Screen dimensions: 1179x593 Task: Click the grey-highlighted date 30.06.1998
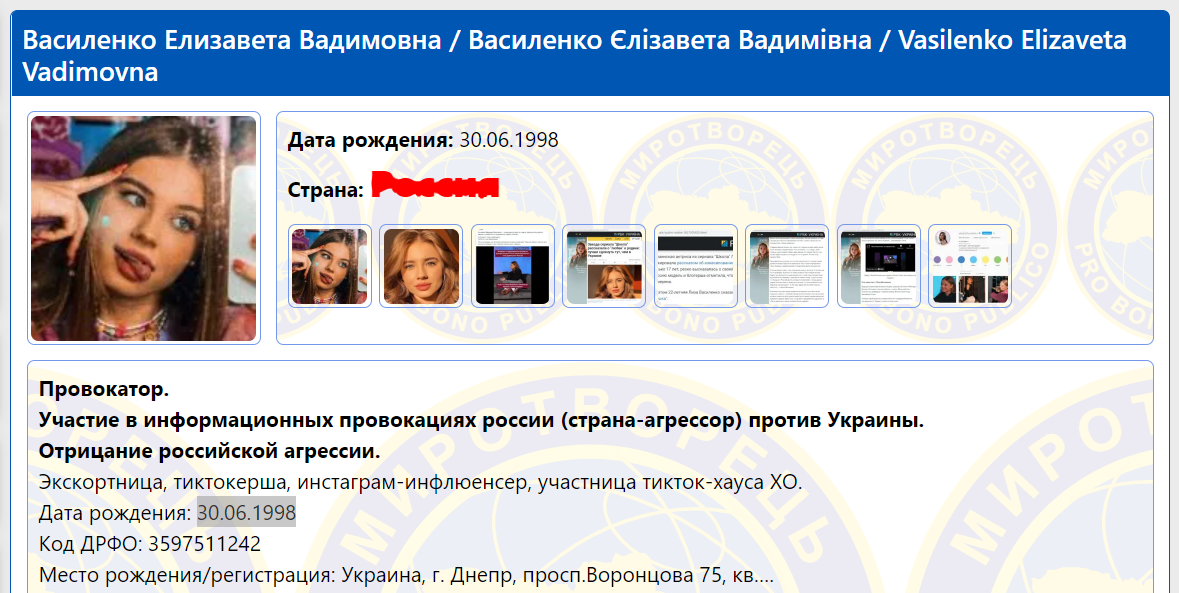pyautogui.click(x=247, y=513)
